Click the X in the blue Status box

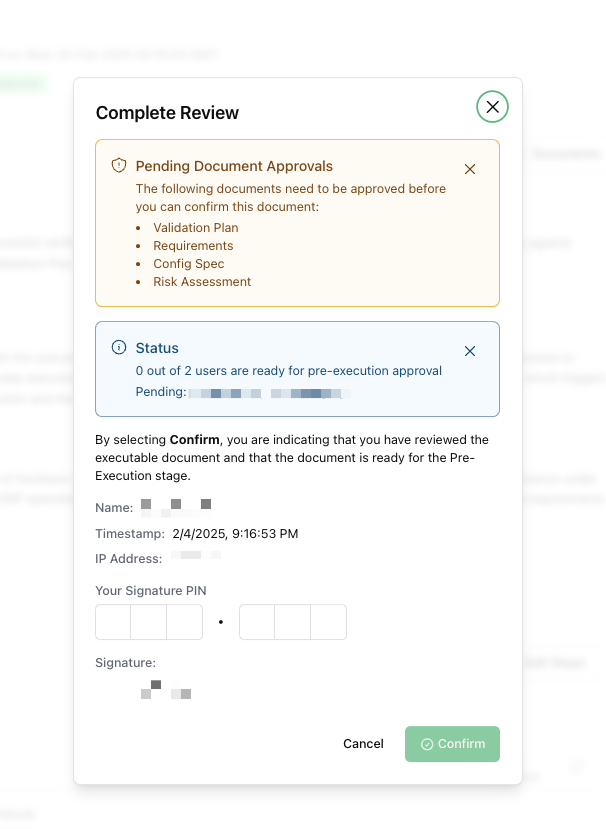click(470, 351)
